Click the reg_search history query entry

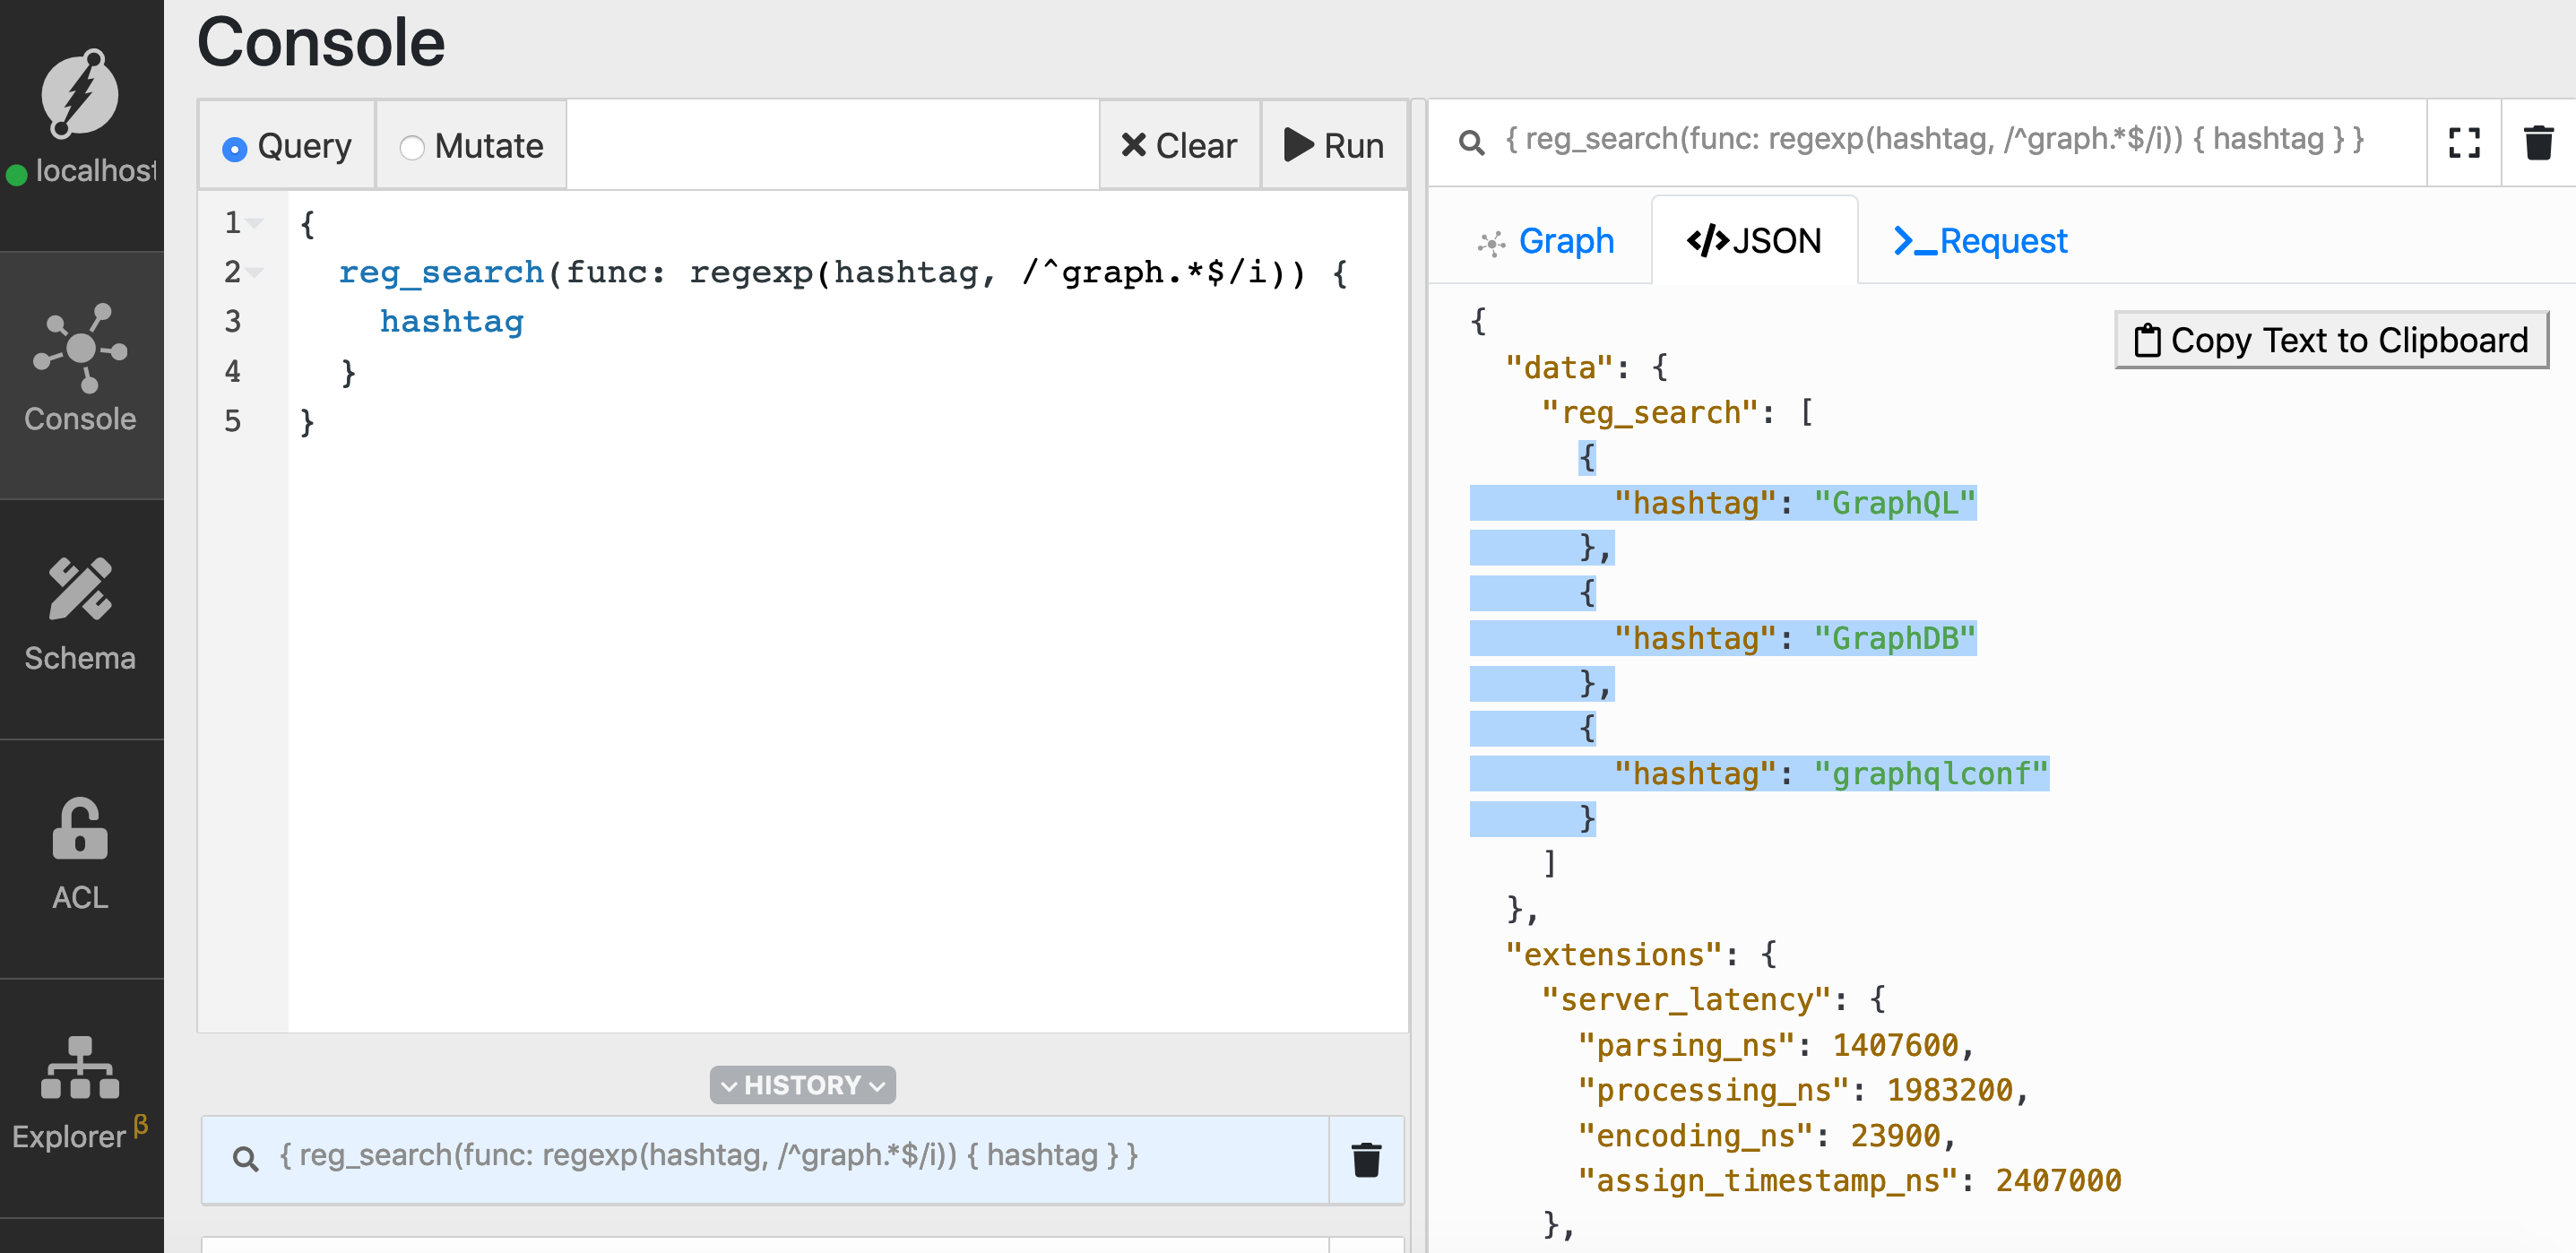[765, 1159]
